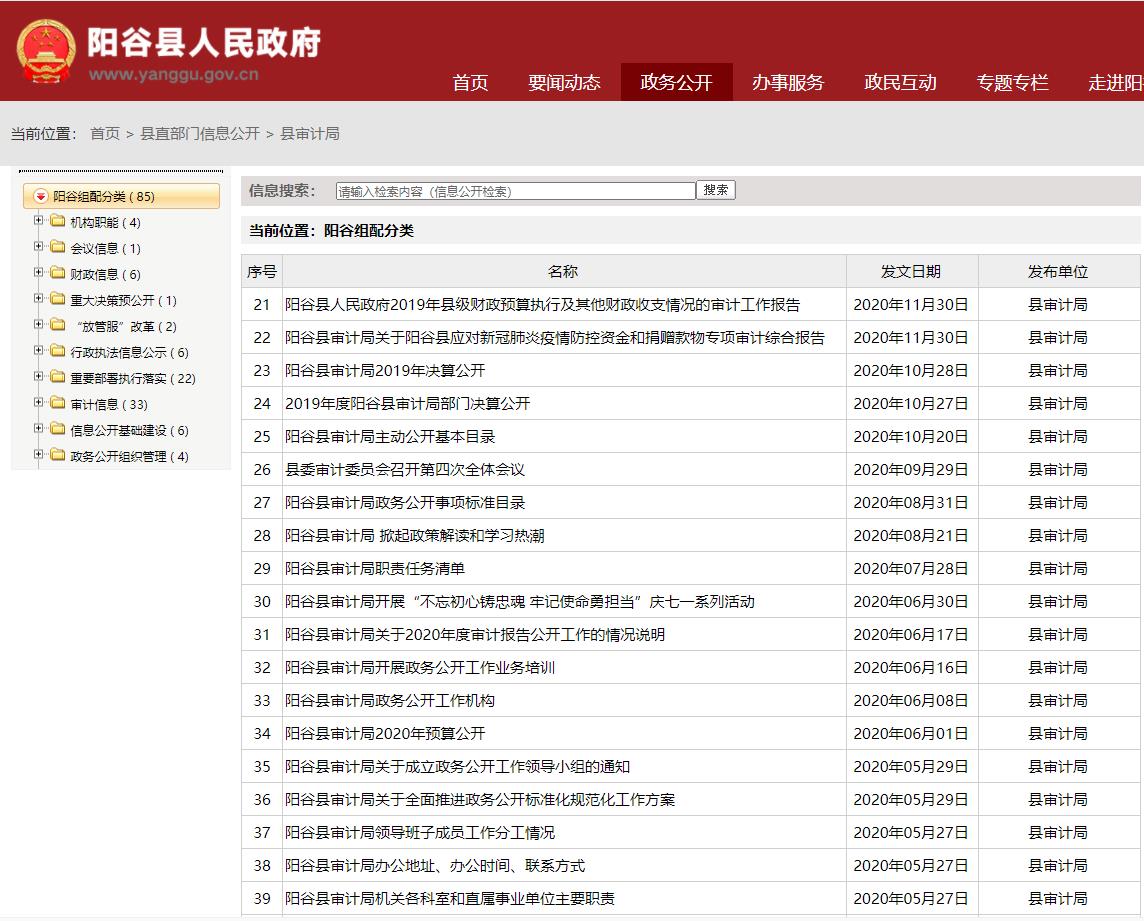Open the 财政信息 (6) category
This screenshot has width=1144, height=921.
tap(105, 274)
